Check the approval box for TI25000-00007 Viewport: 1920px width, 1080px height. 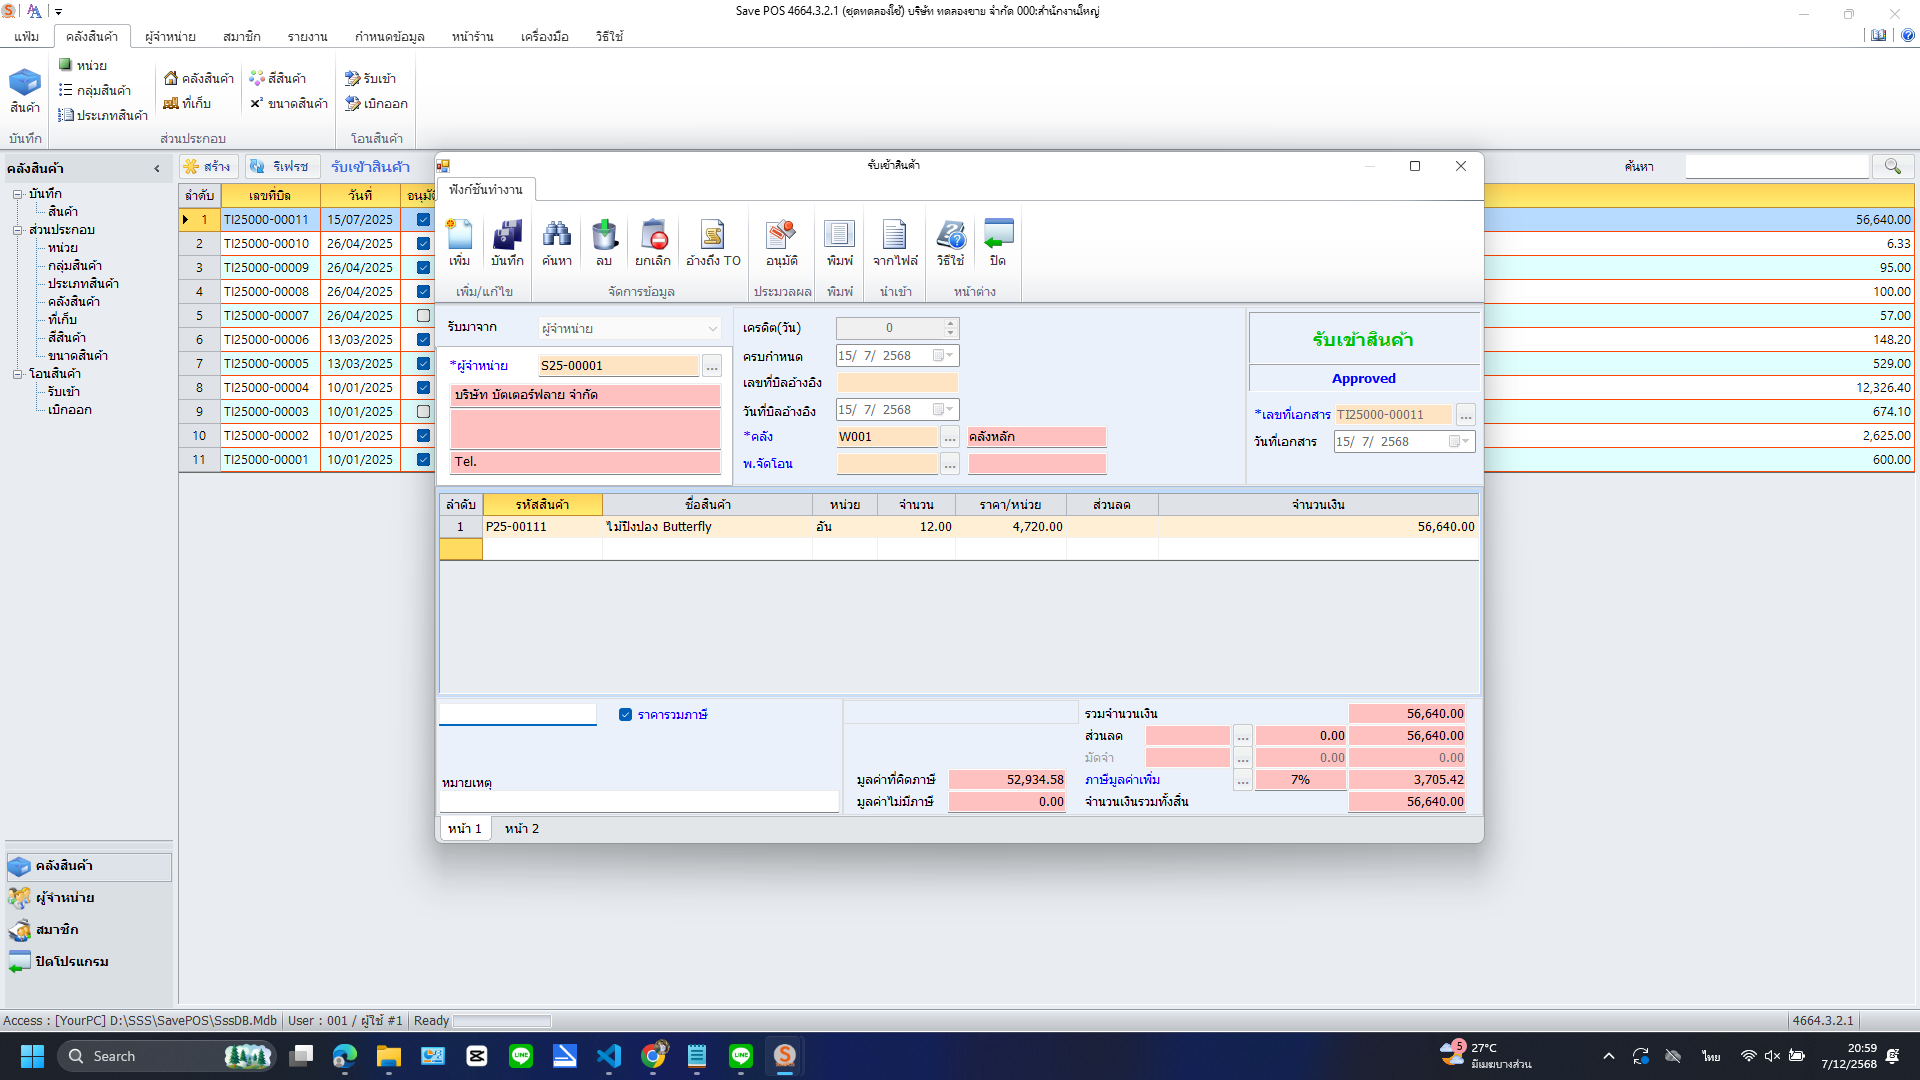421,315
